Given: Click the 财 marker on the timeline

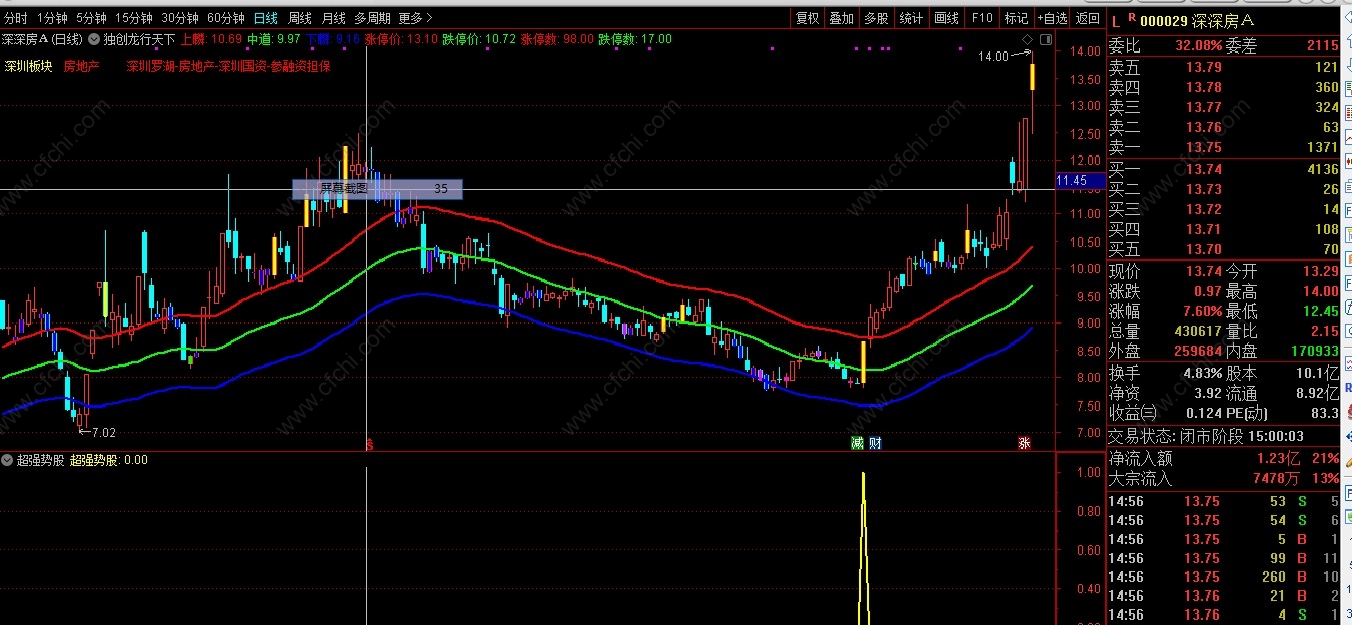Looking at the screenshot, I should [875, 443].
